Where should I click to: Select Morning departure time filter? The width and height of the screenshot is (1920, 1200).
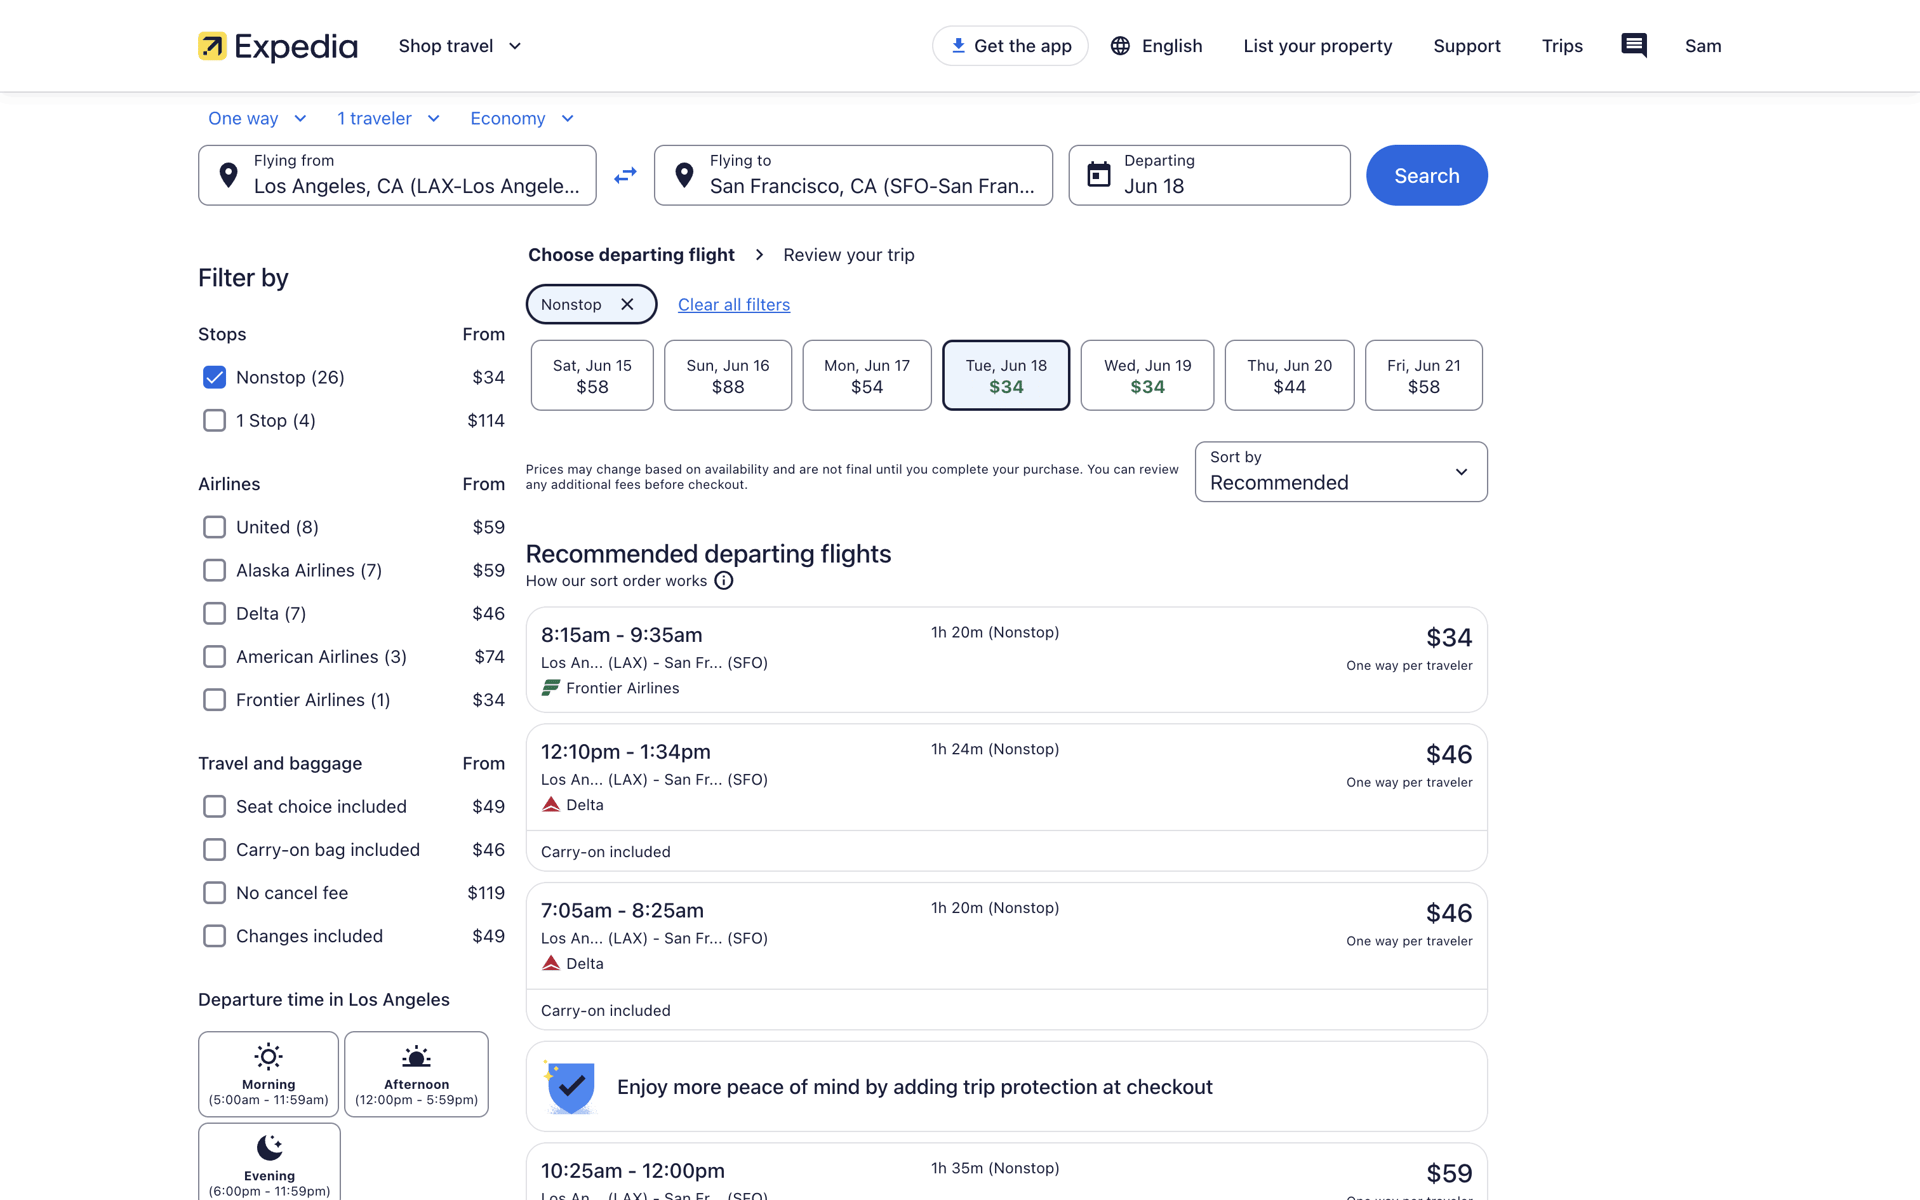pos(268,1074)
